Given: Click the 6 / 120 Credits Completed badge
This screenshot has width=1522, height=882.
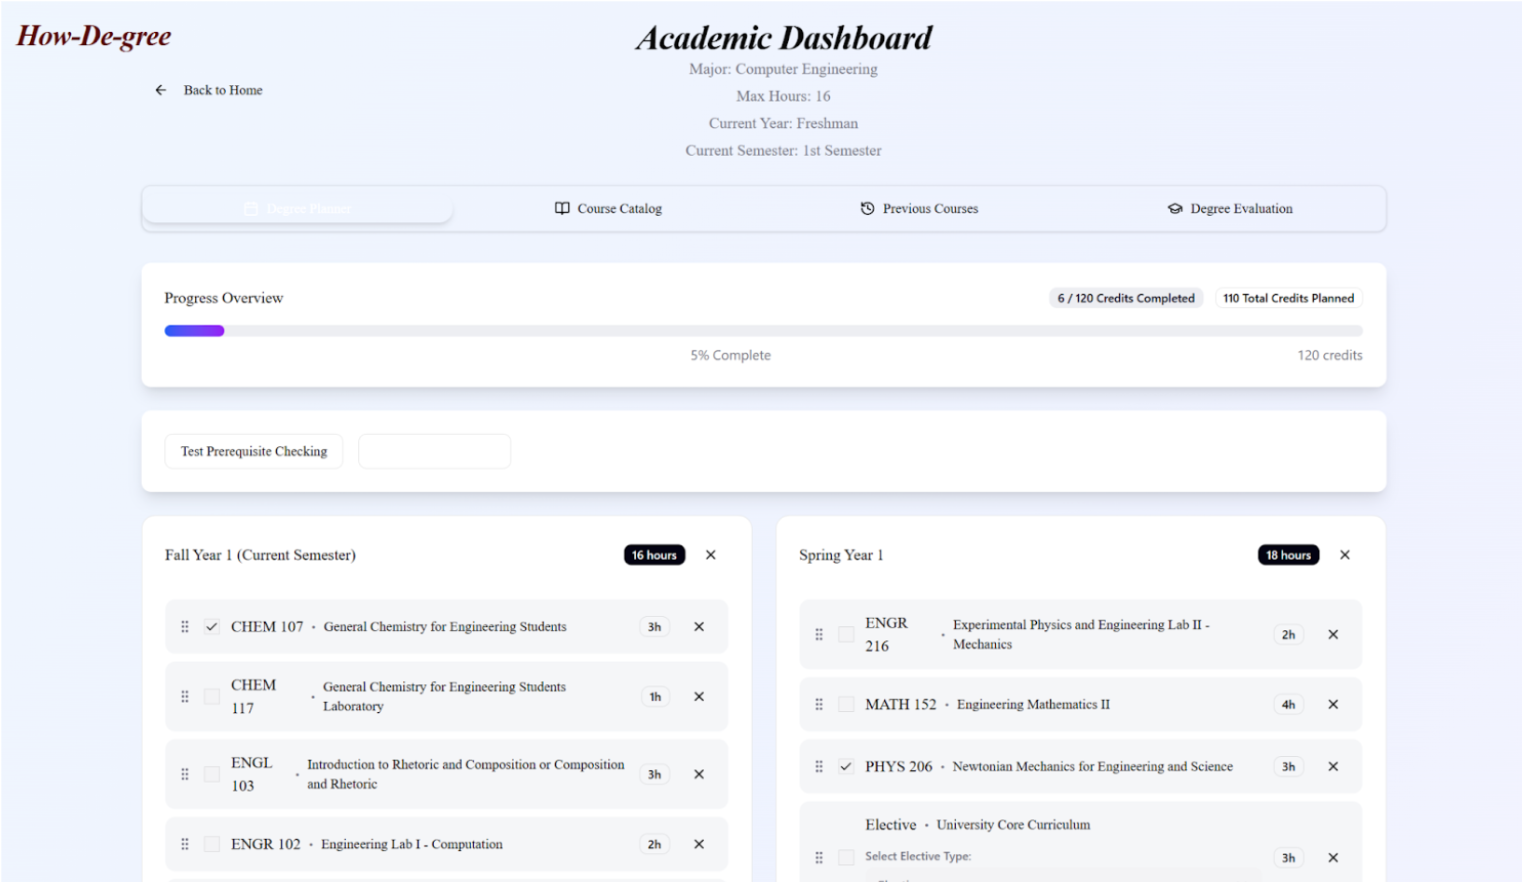Looking at the screenshot, I should pyautogui.click(x=1126, y=298).
